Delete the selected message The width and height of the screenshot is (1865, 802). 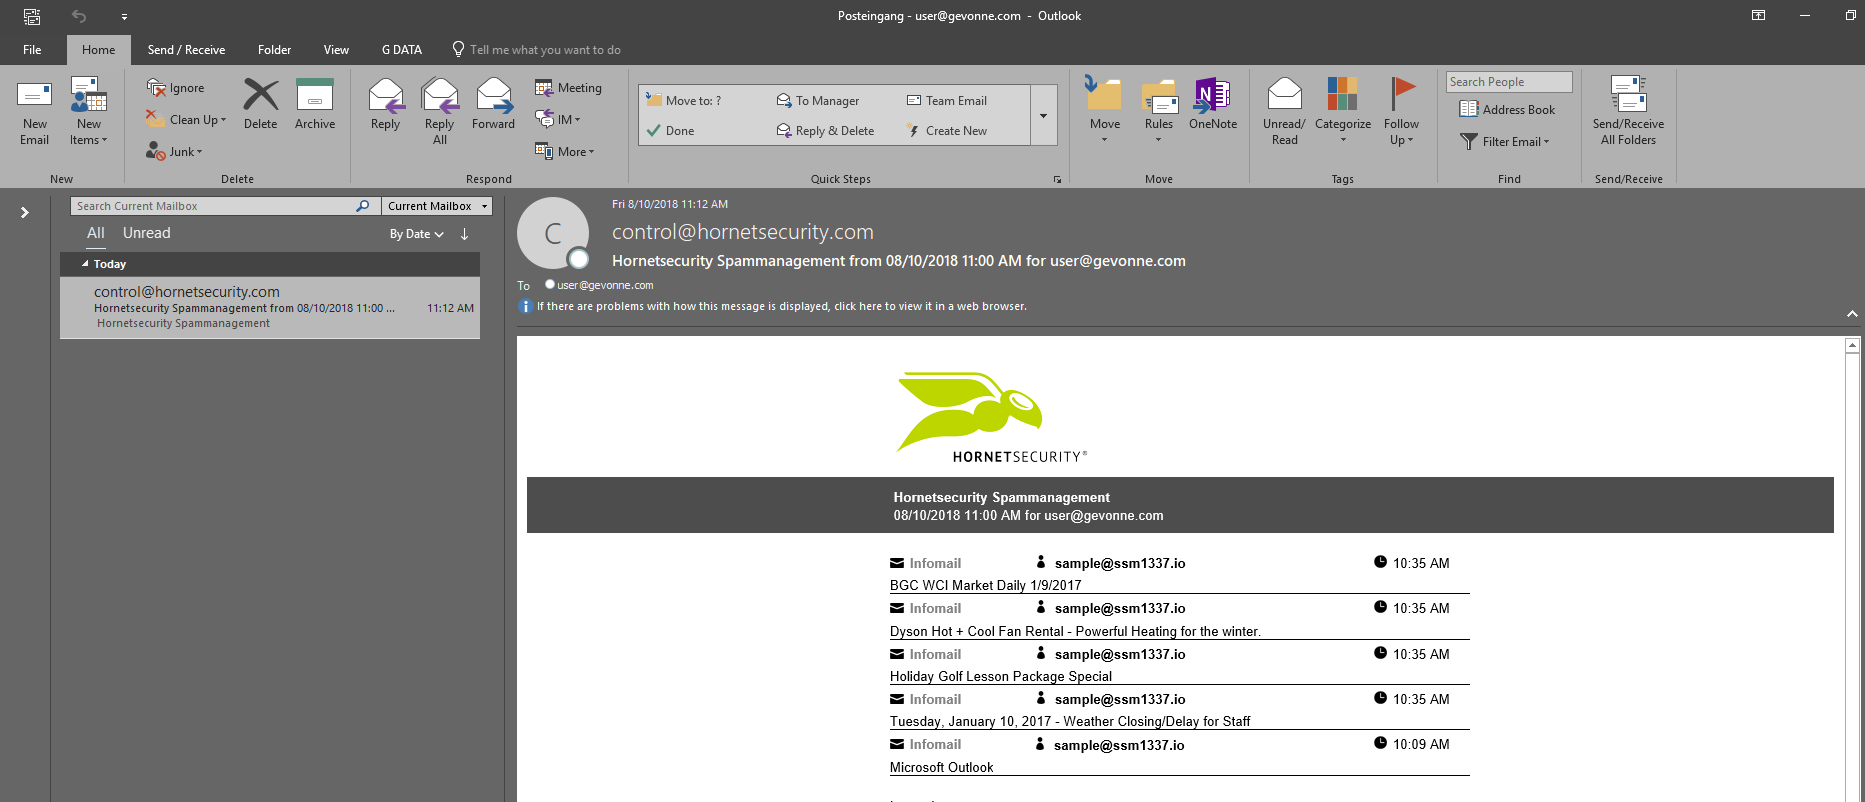click(260, 105)
